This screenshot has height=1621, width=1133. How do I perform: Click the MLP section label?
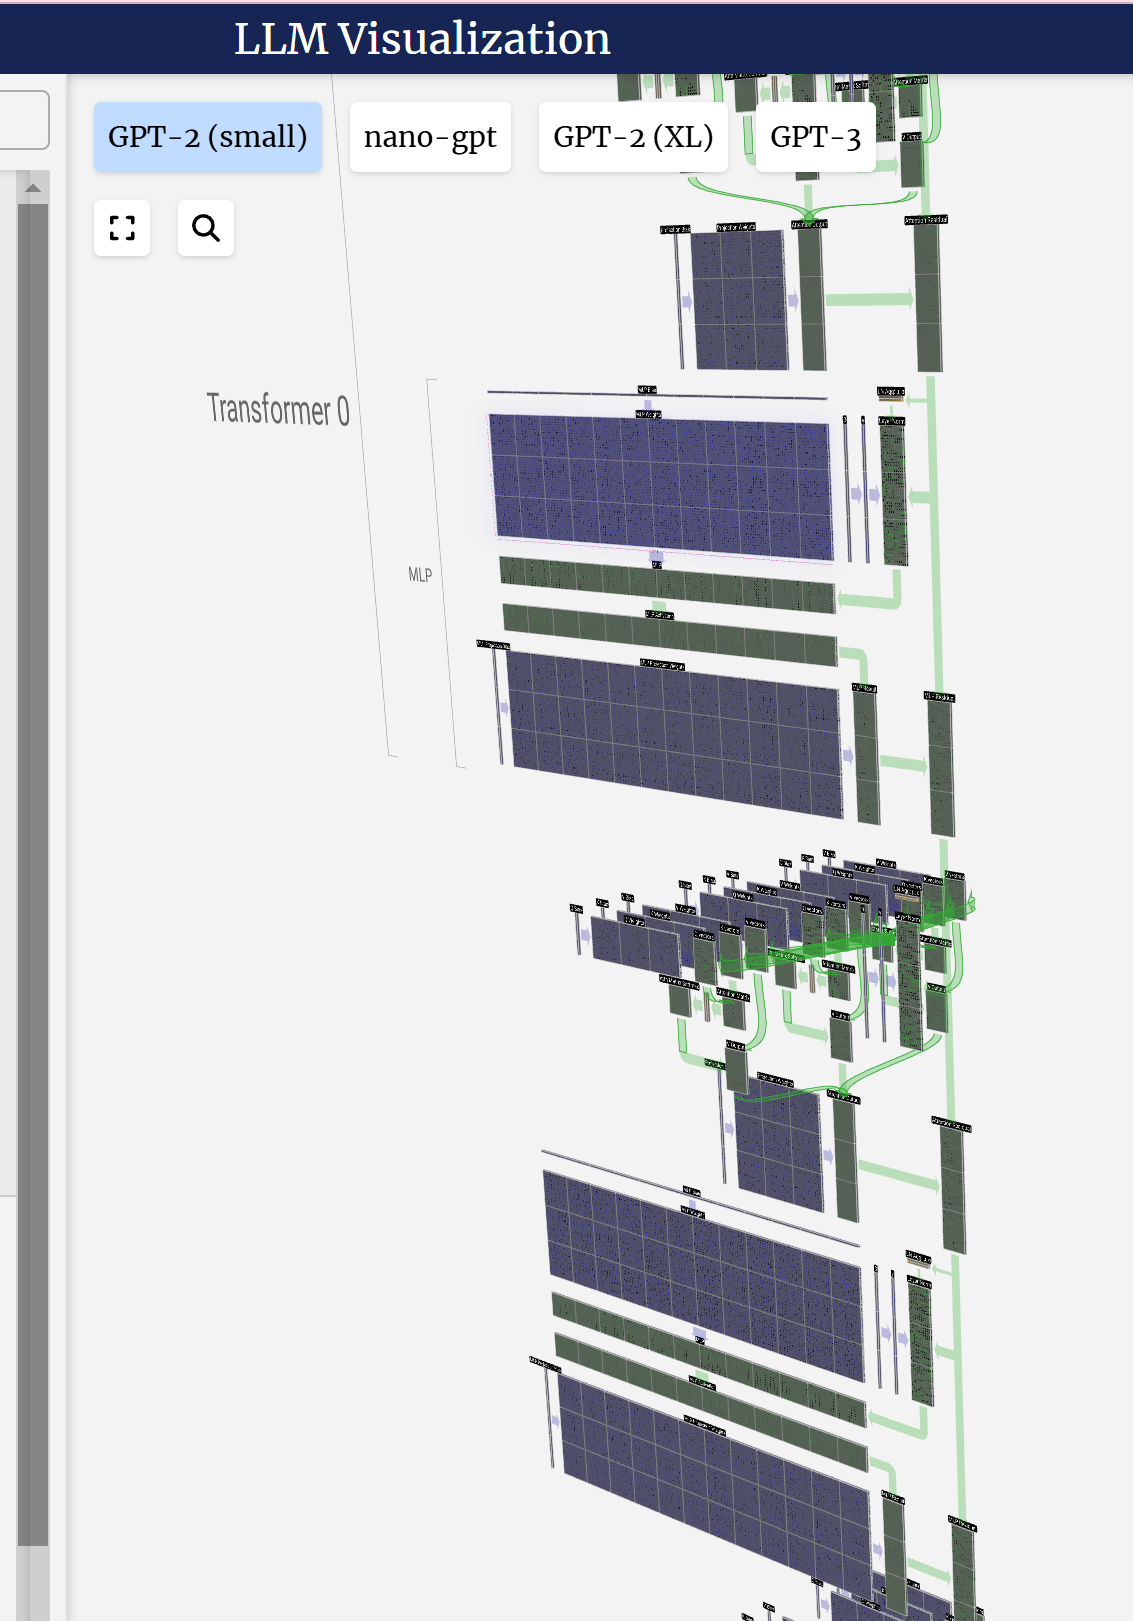tap(420, 575)
